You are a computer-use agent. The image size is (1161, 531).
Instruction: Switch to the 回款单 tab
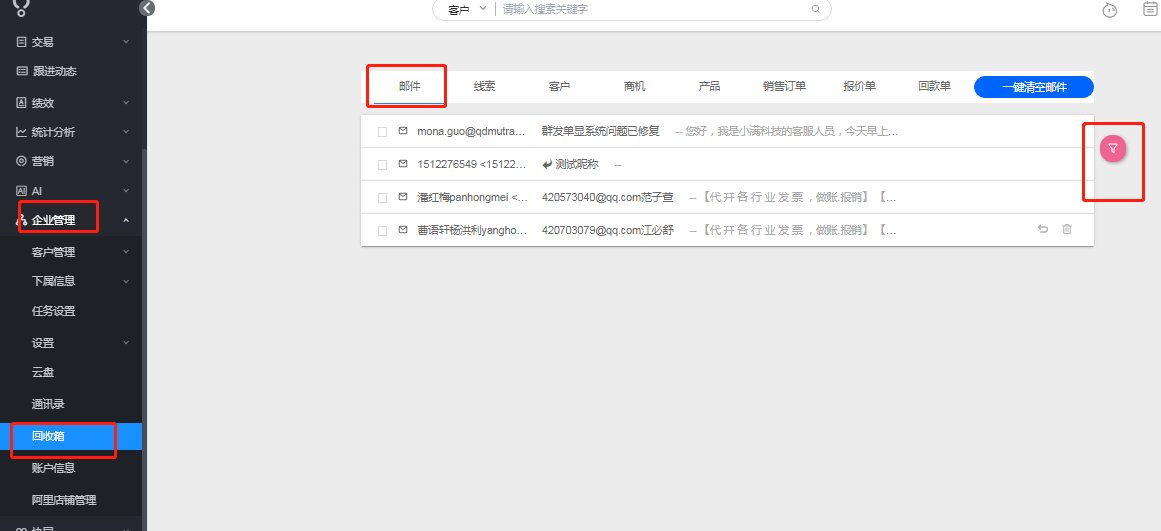coord(934,86)
